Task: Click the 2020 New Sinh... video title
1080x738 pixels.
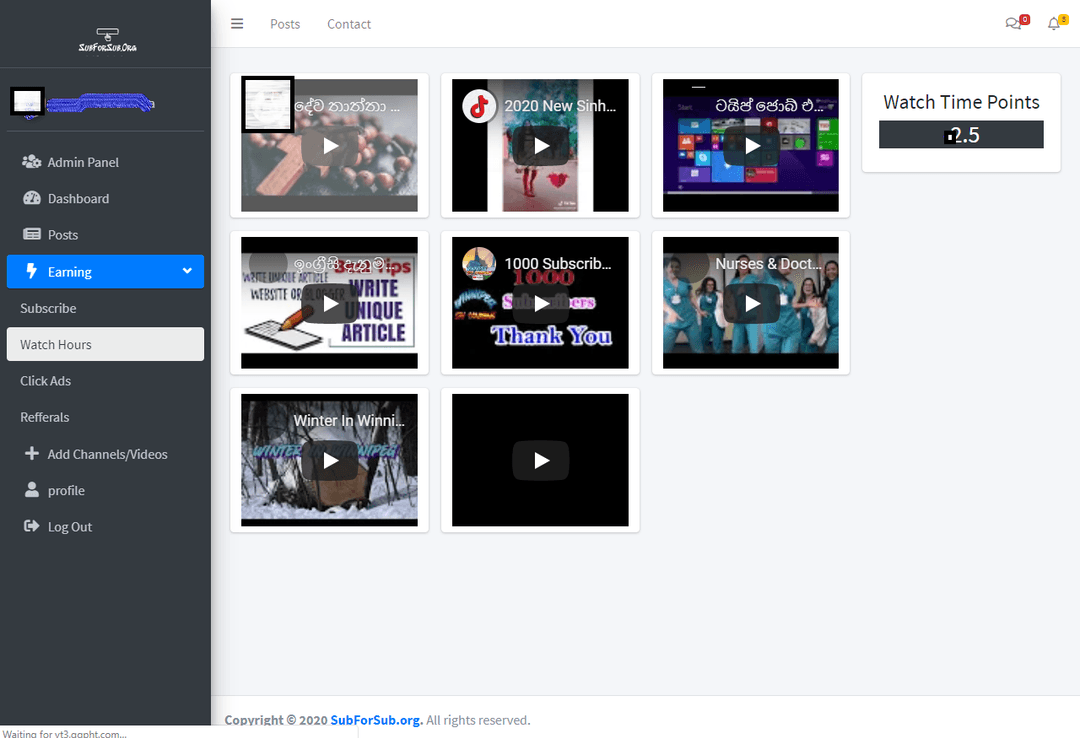Action: pos(560,106)
